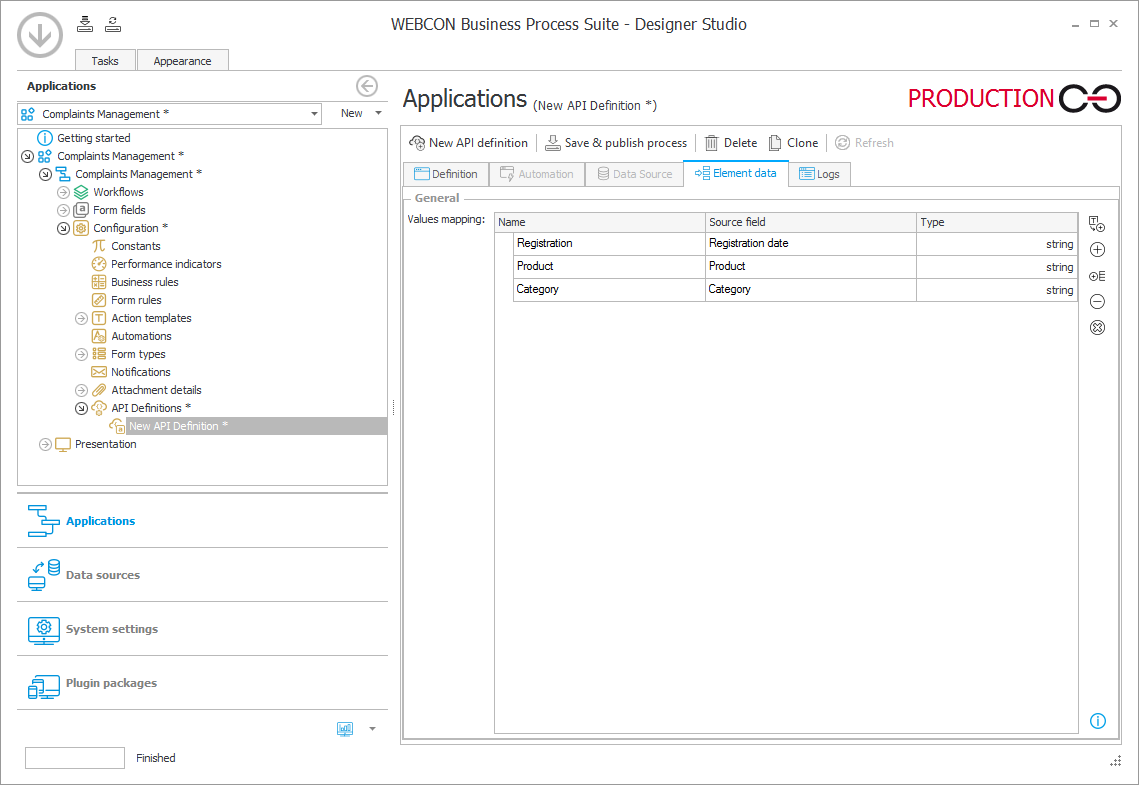Screen dimensions: 1139x785
Task: Click the monitor chart icon in footer
Action: (345, 729)
